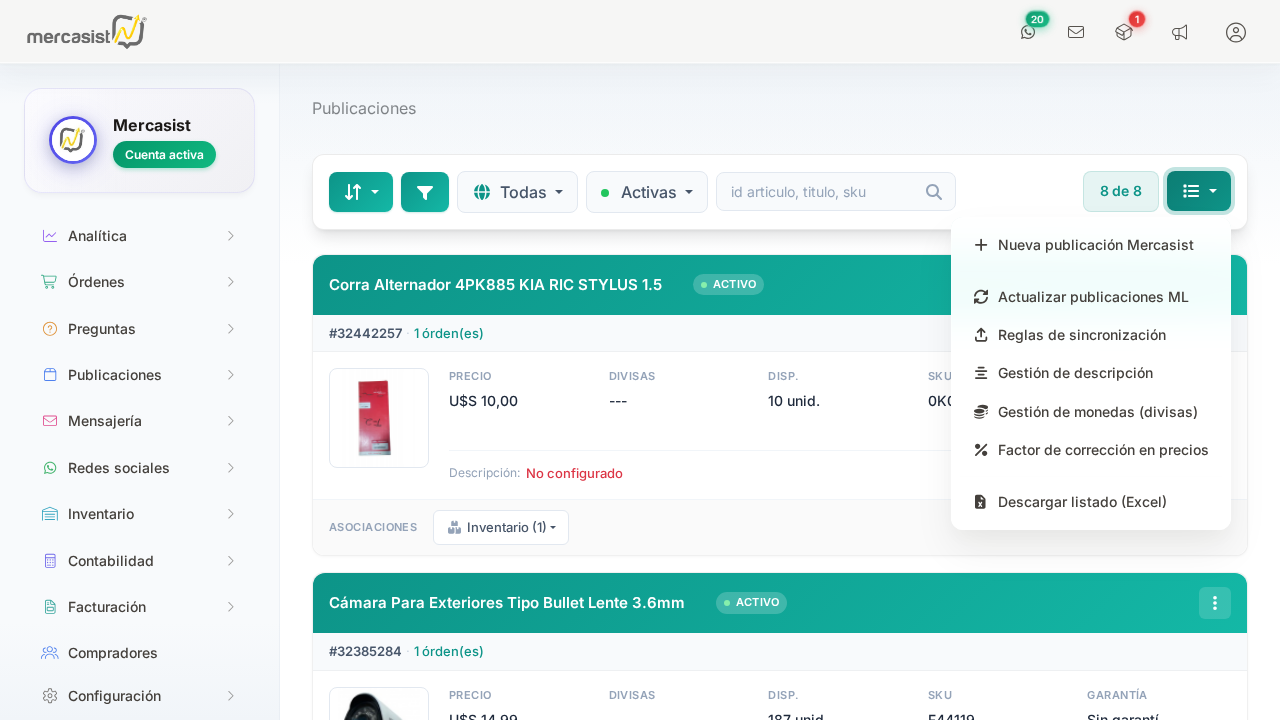Type in the id articulo search field
The height and width of the screenshot is (720, 1280).
(822, 192)
